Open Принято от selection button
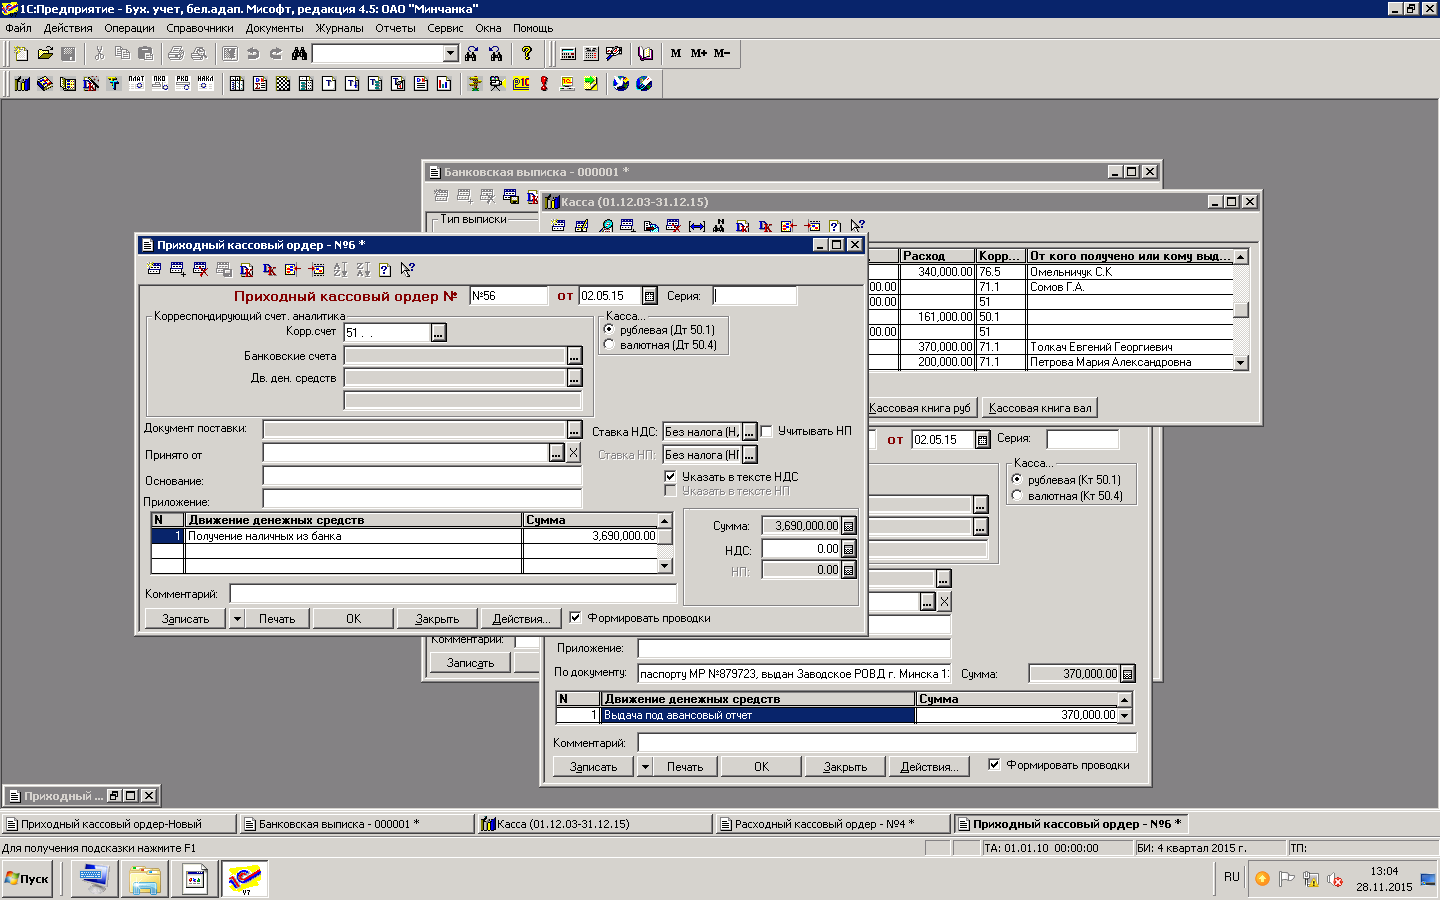Viewport: 1440px width, 900px height. point(556,454)
